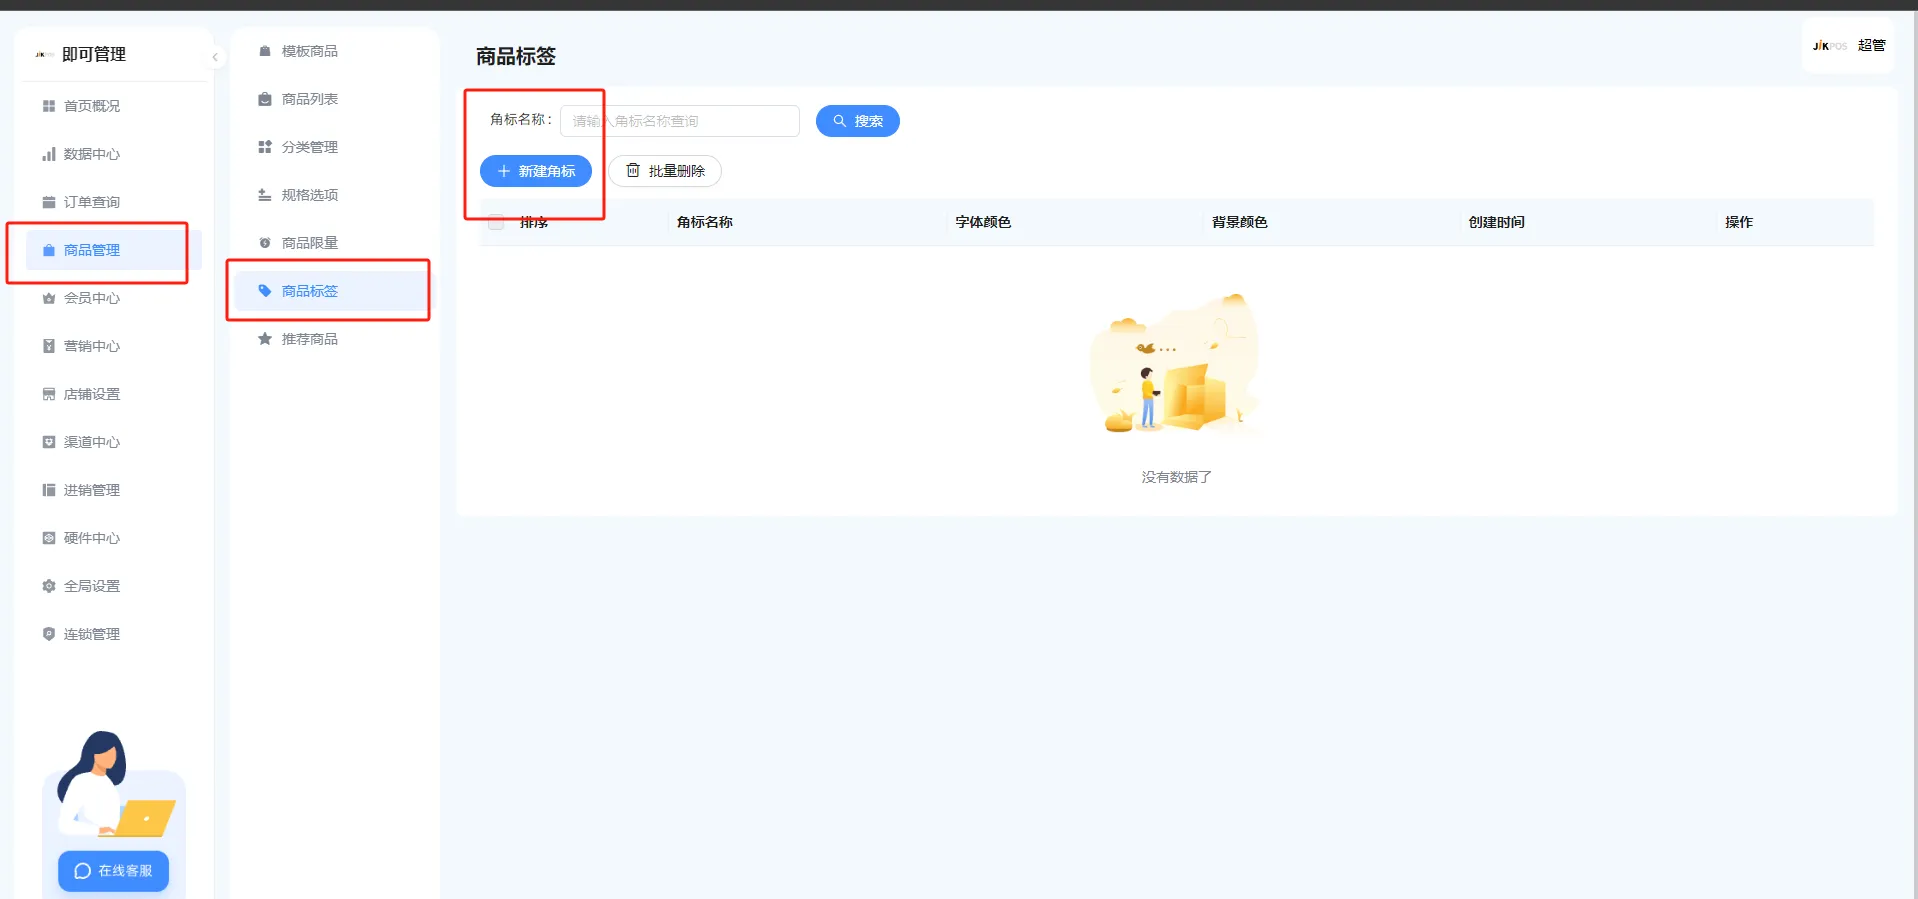Click the 商品列表 icon in submenu

pos(265,99)
